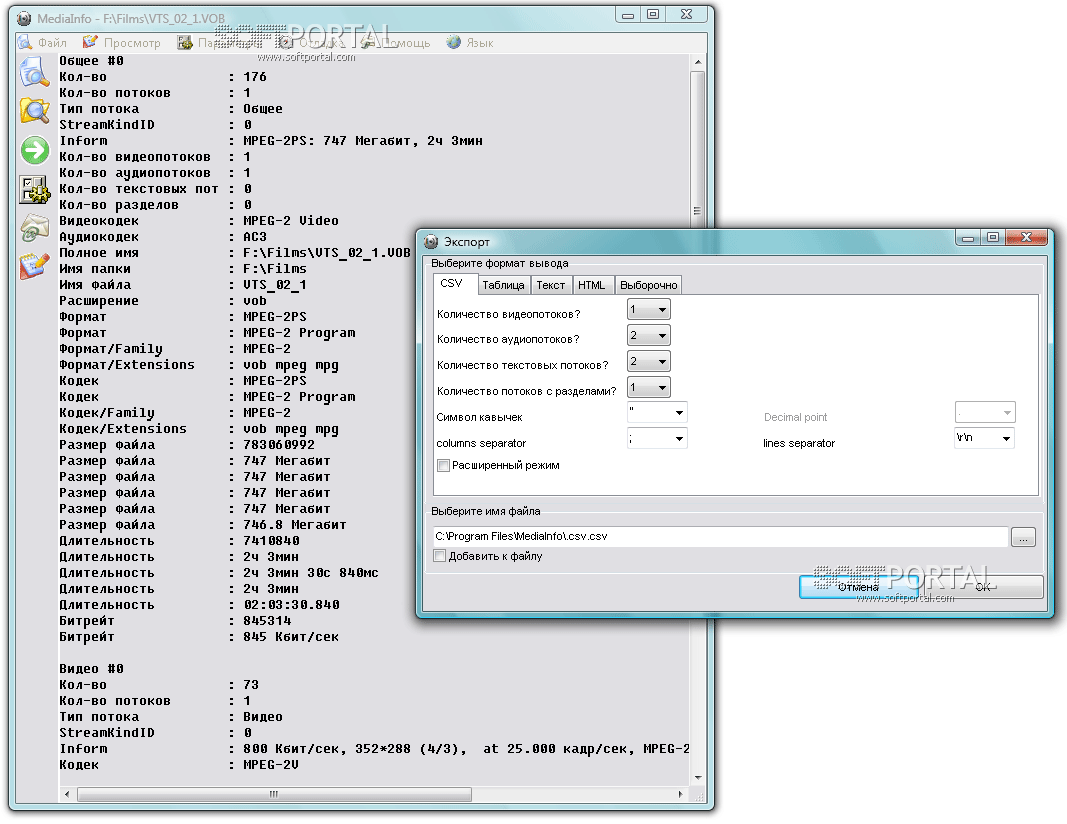Open the Символ кавычек dropdown

click(x=657, y=412)
